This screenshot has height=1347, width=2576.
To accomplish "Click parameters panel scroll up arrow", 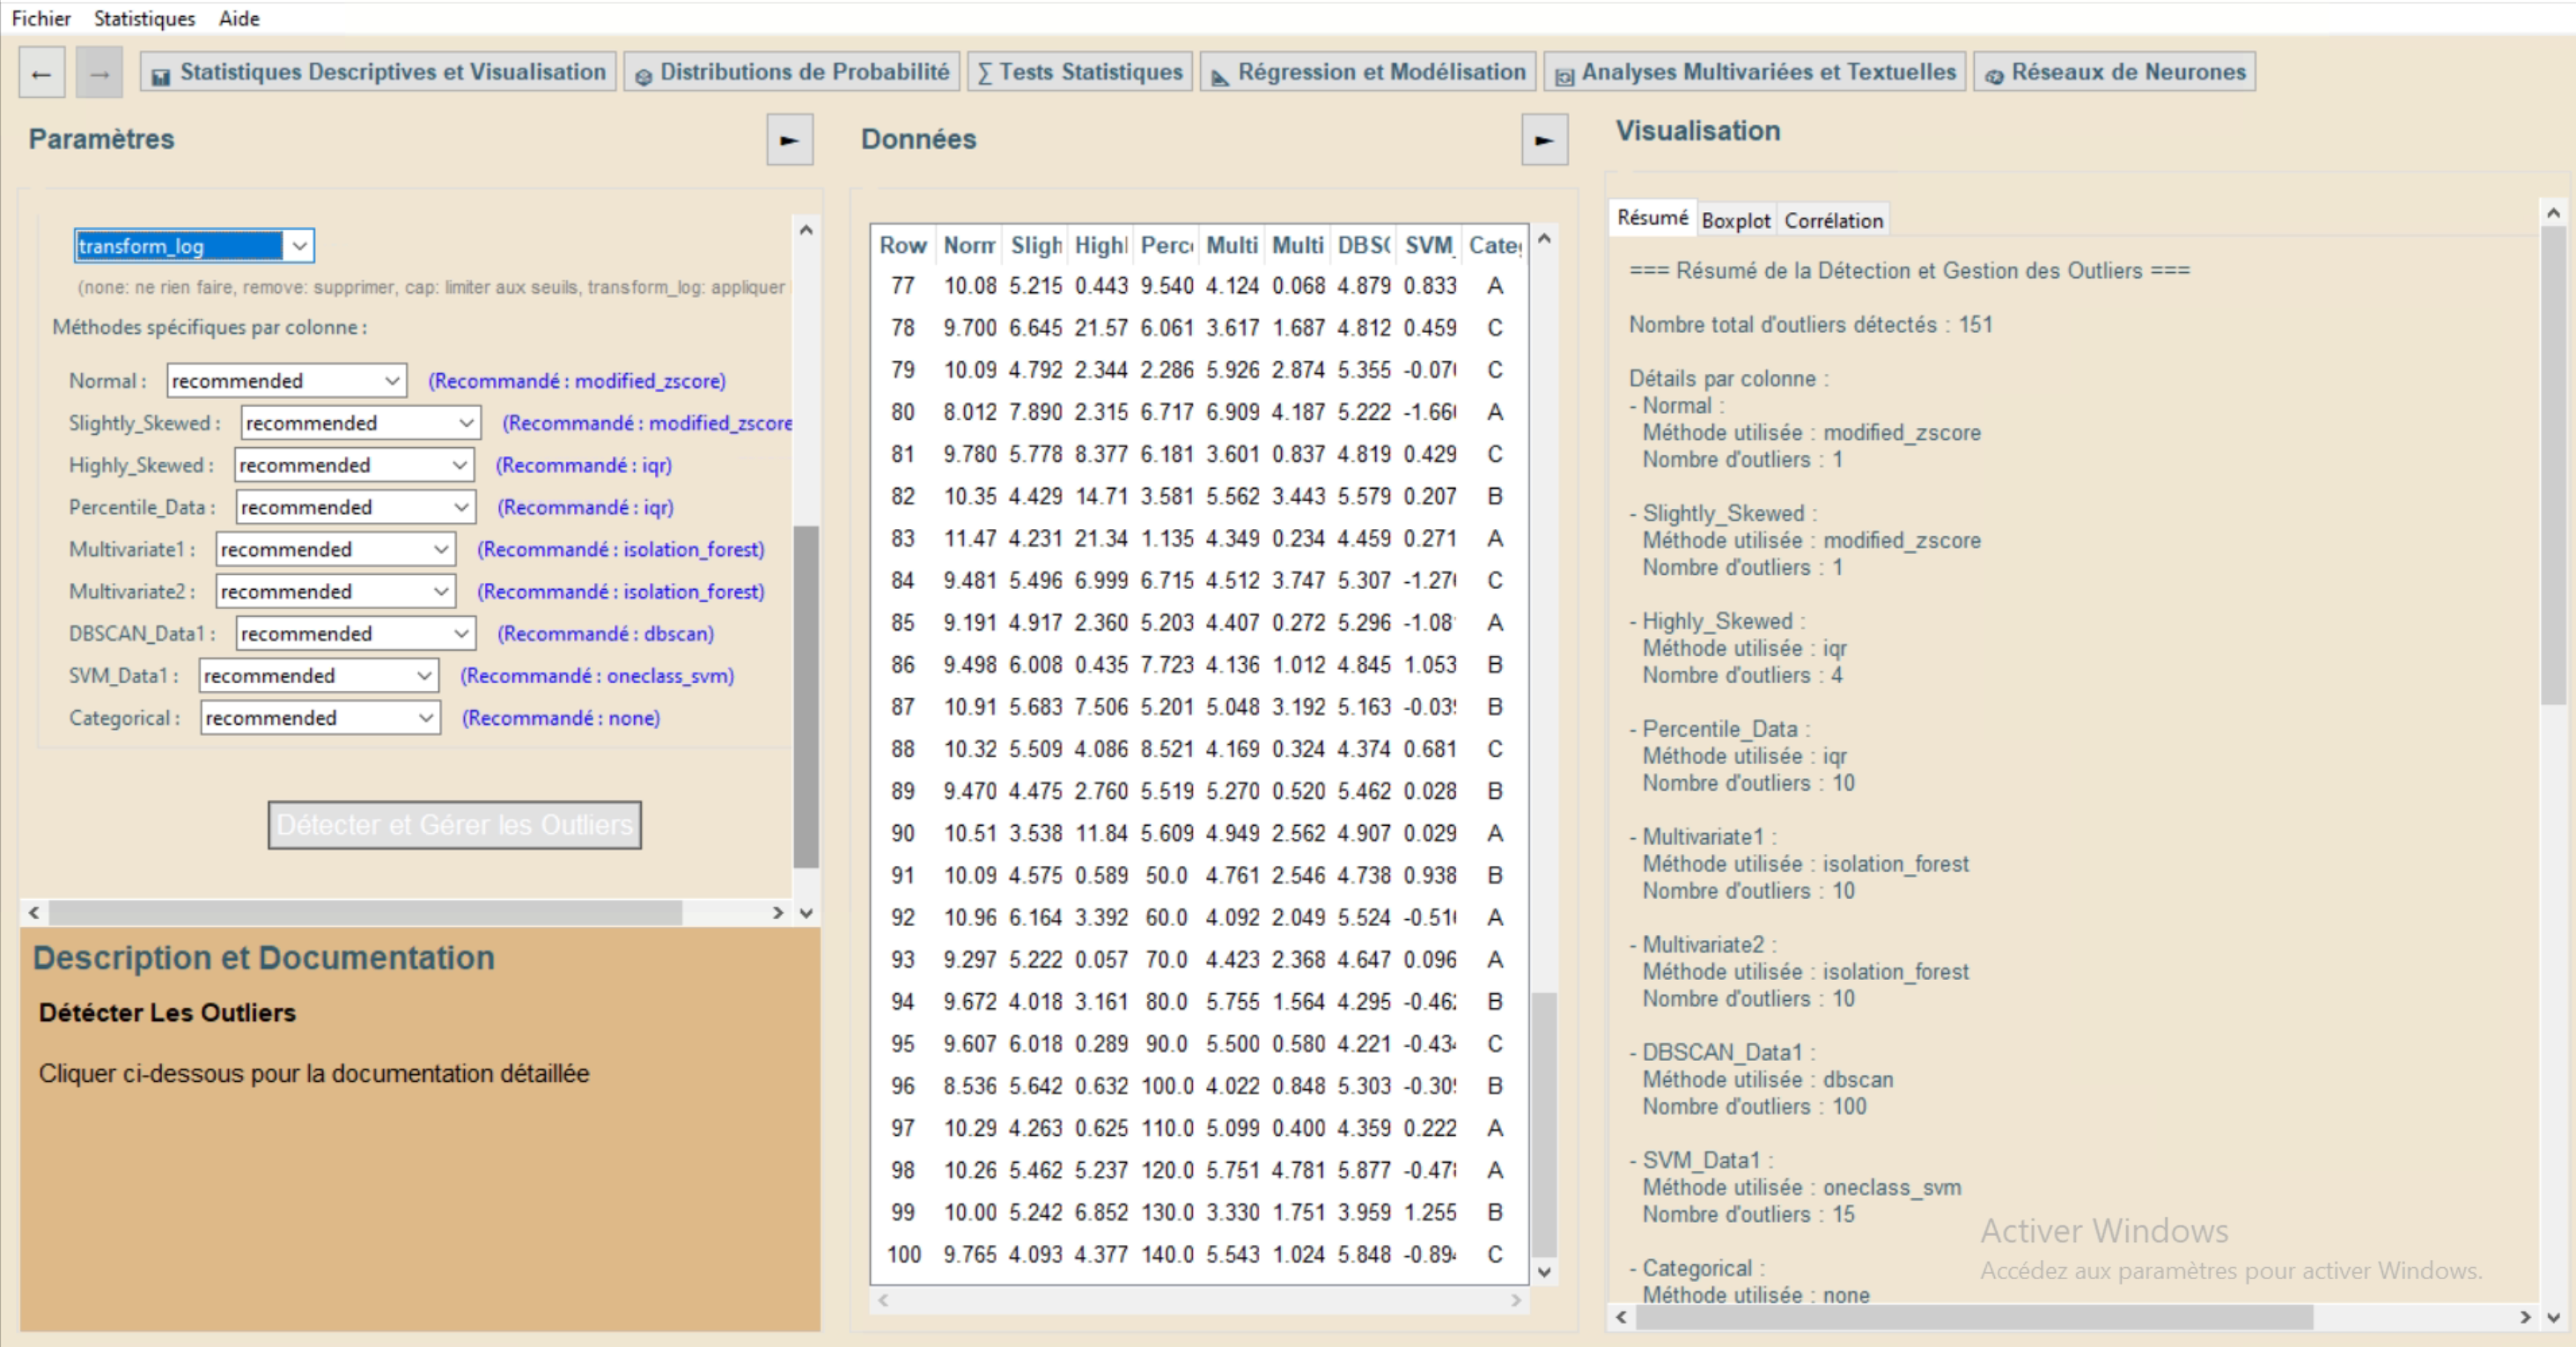I will coord(806,229).
